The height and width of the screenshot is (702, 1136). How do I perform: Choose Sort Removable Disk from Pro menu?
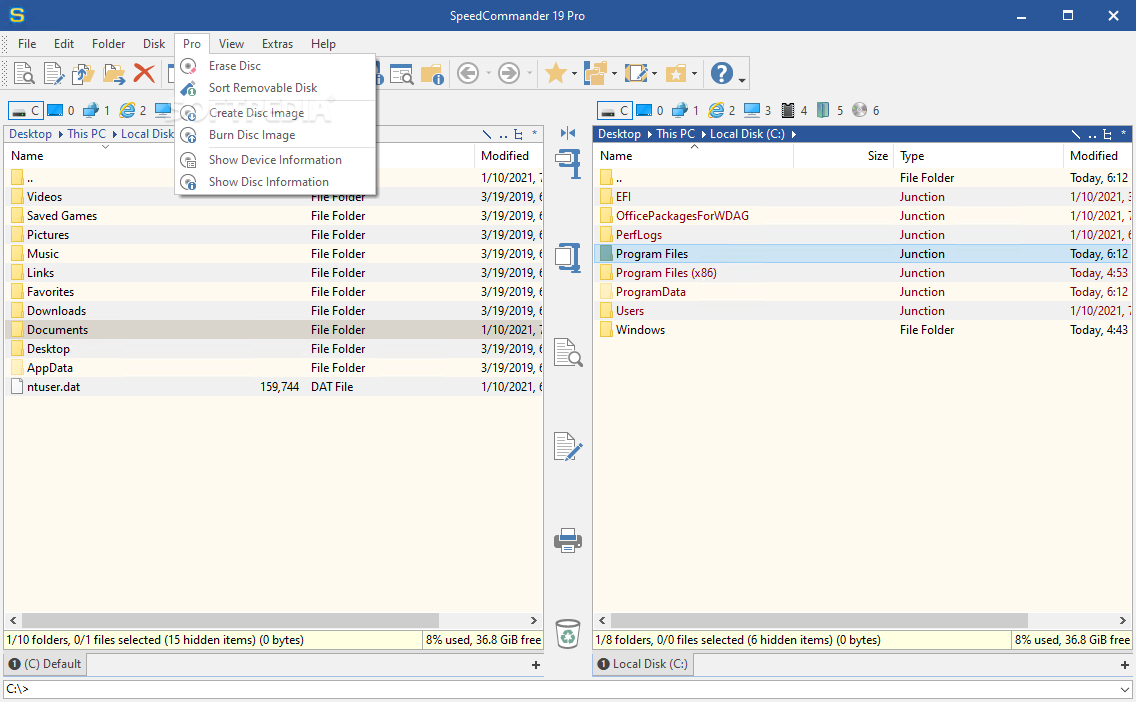tap(275, 88)
